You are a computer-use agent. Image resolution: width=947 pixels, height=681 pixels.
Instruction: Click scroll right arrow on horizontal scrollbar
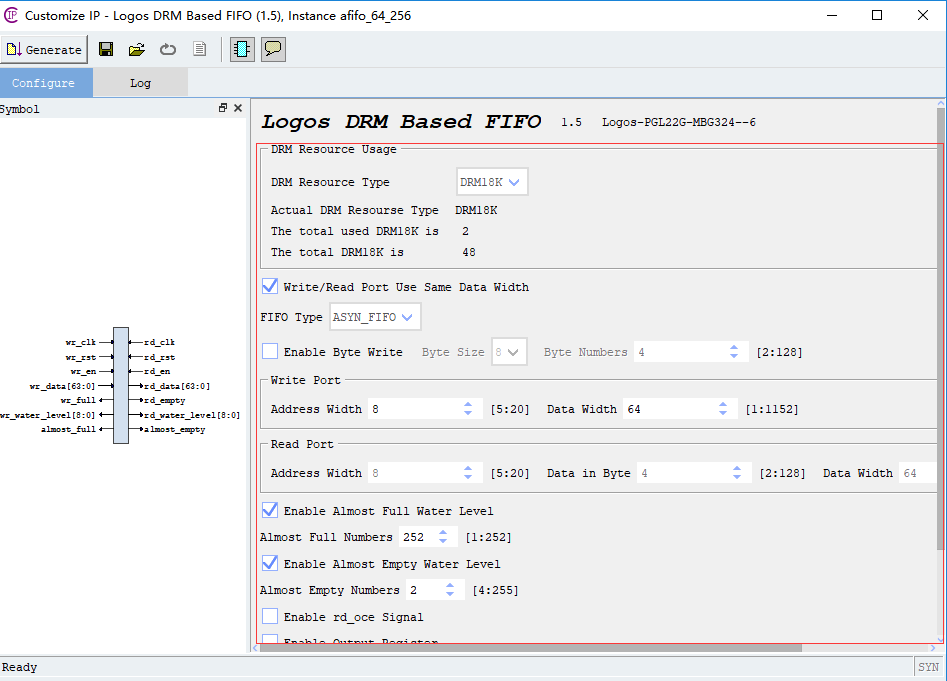(x=933, y=648)
